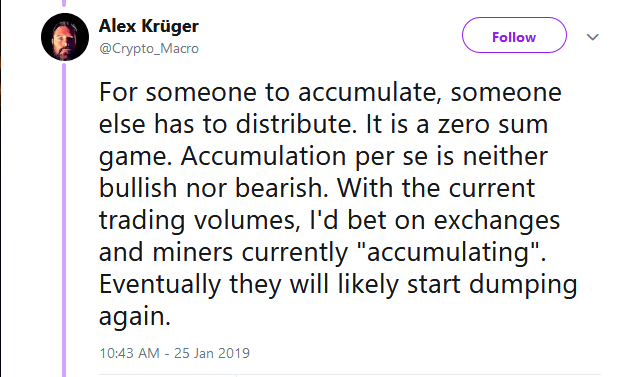Click the word 'exchanges' in tweet body
The image size is (640, 377).
point(497,221)
